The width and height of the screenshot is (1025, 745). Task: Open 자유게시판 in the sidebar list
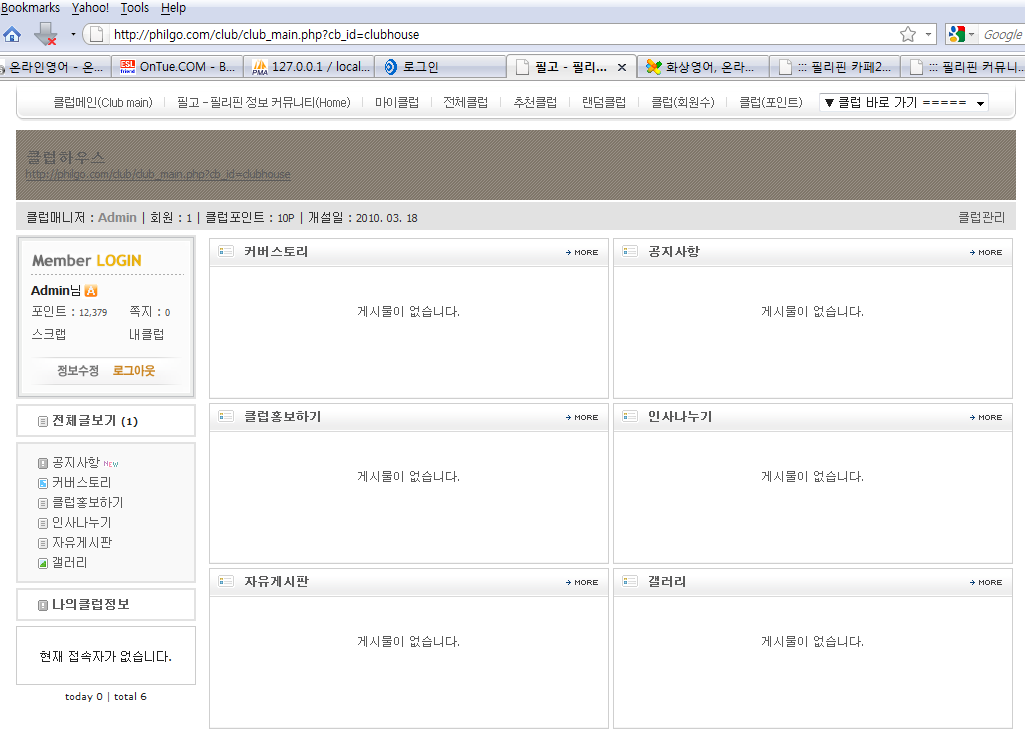click(x=81, y=543)
